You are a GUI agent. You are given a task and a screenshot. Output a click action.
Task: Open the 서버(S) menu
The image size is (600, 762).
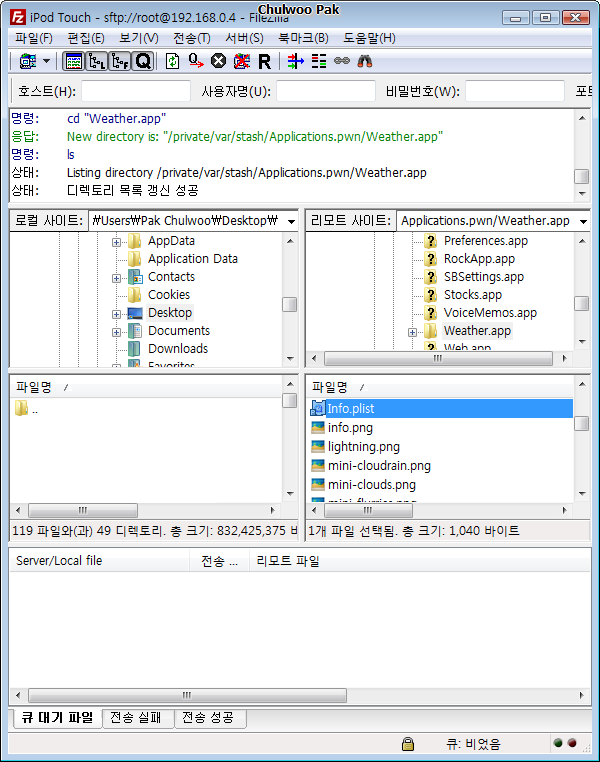point(244,38)
